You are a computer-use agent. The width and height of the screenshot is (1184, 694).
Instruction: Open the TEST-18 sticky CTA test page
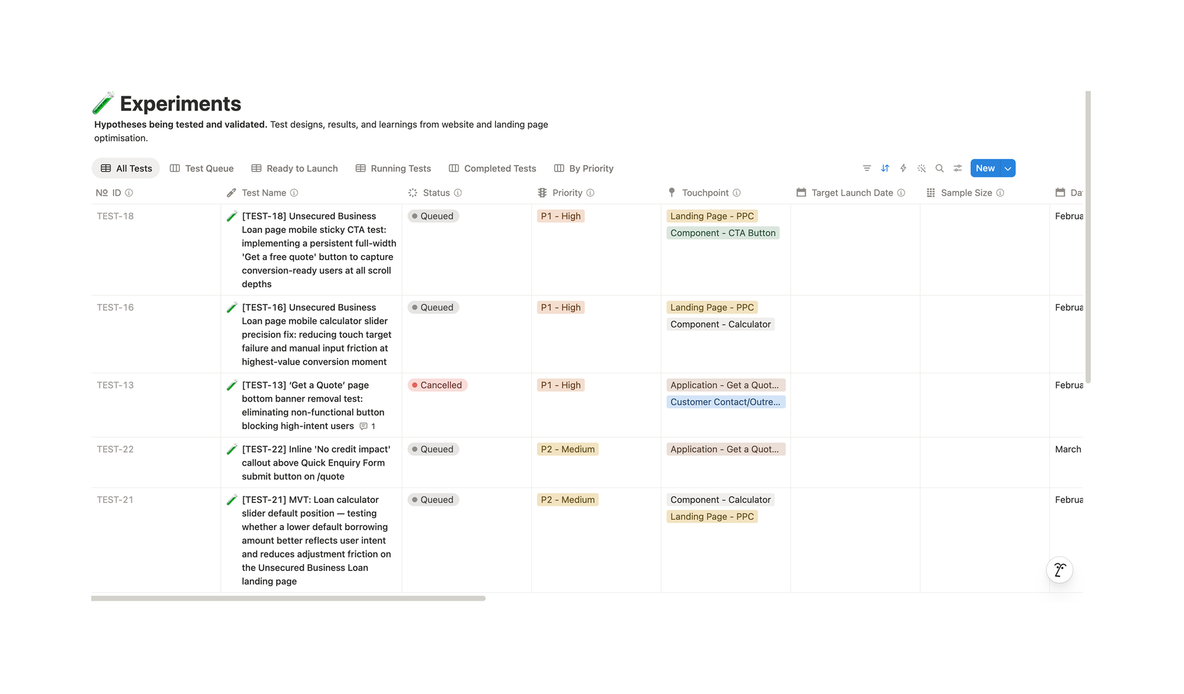point(319,250)
